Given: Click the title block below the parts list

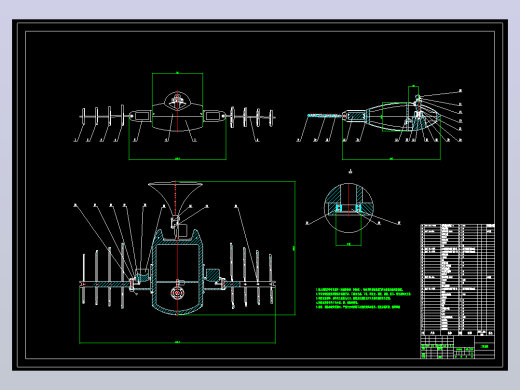Looking at the screenshot, I should pos(457,347).
